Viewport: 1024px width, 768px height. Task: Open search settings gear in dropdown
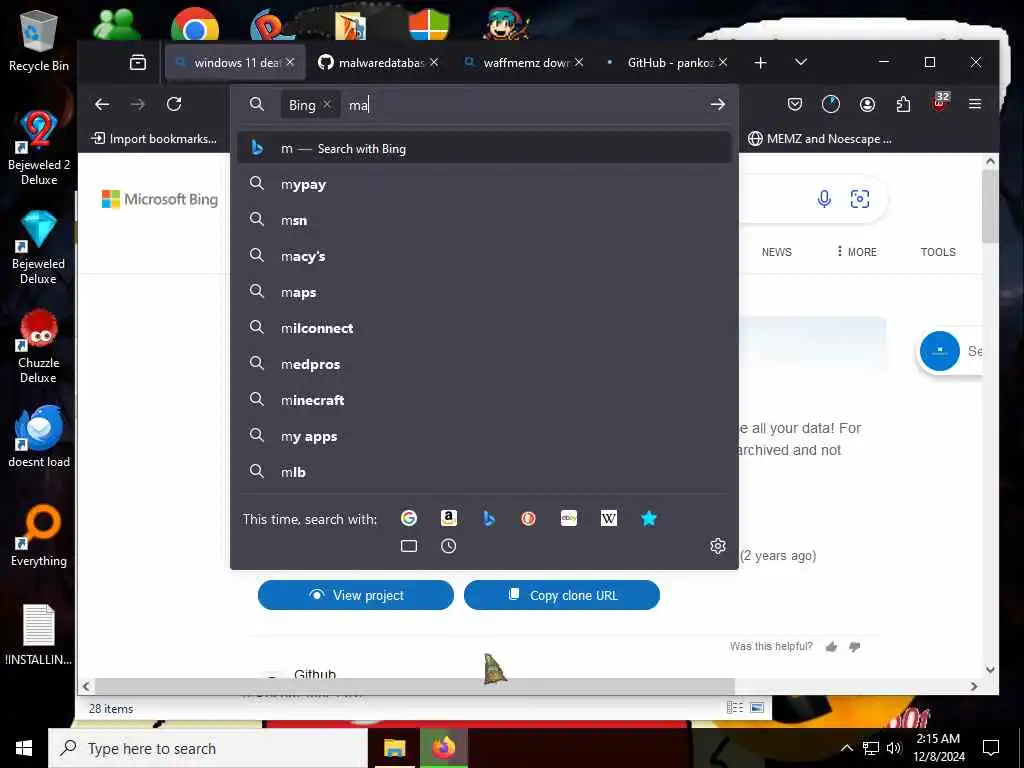click(x=718, y=546)
